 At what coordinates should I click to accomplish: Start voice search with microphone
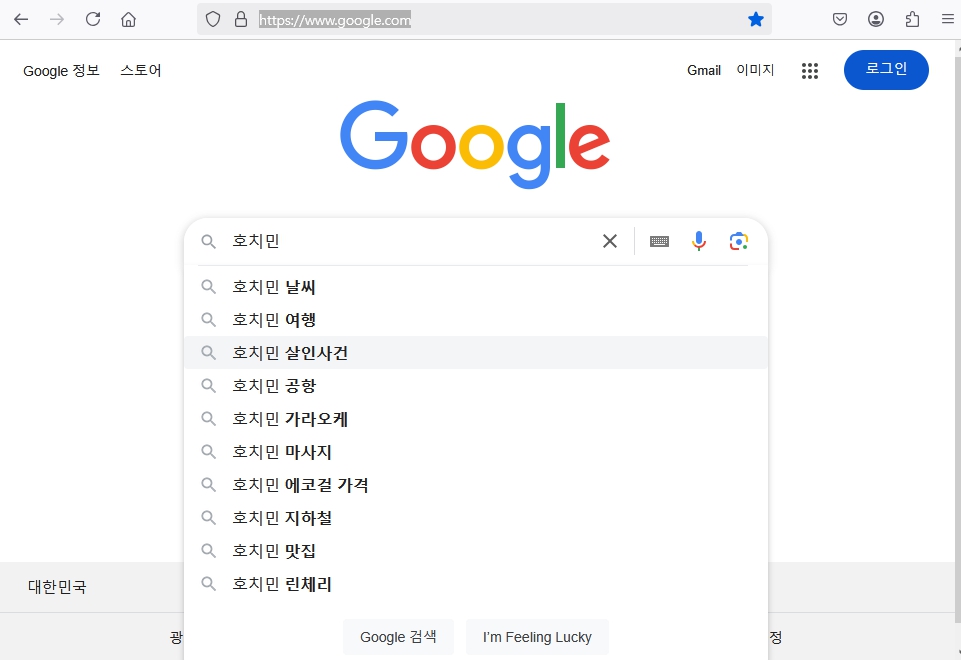click(x=699, y=241)
